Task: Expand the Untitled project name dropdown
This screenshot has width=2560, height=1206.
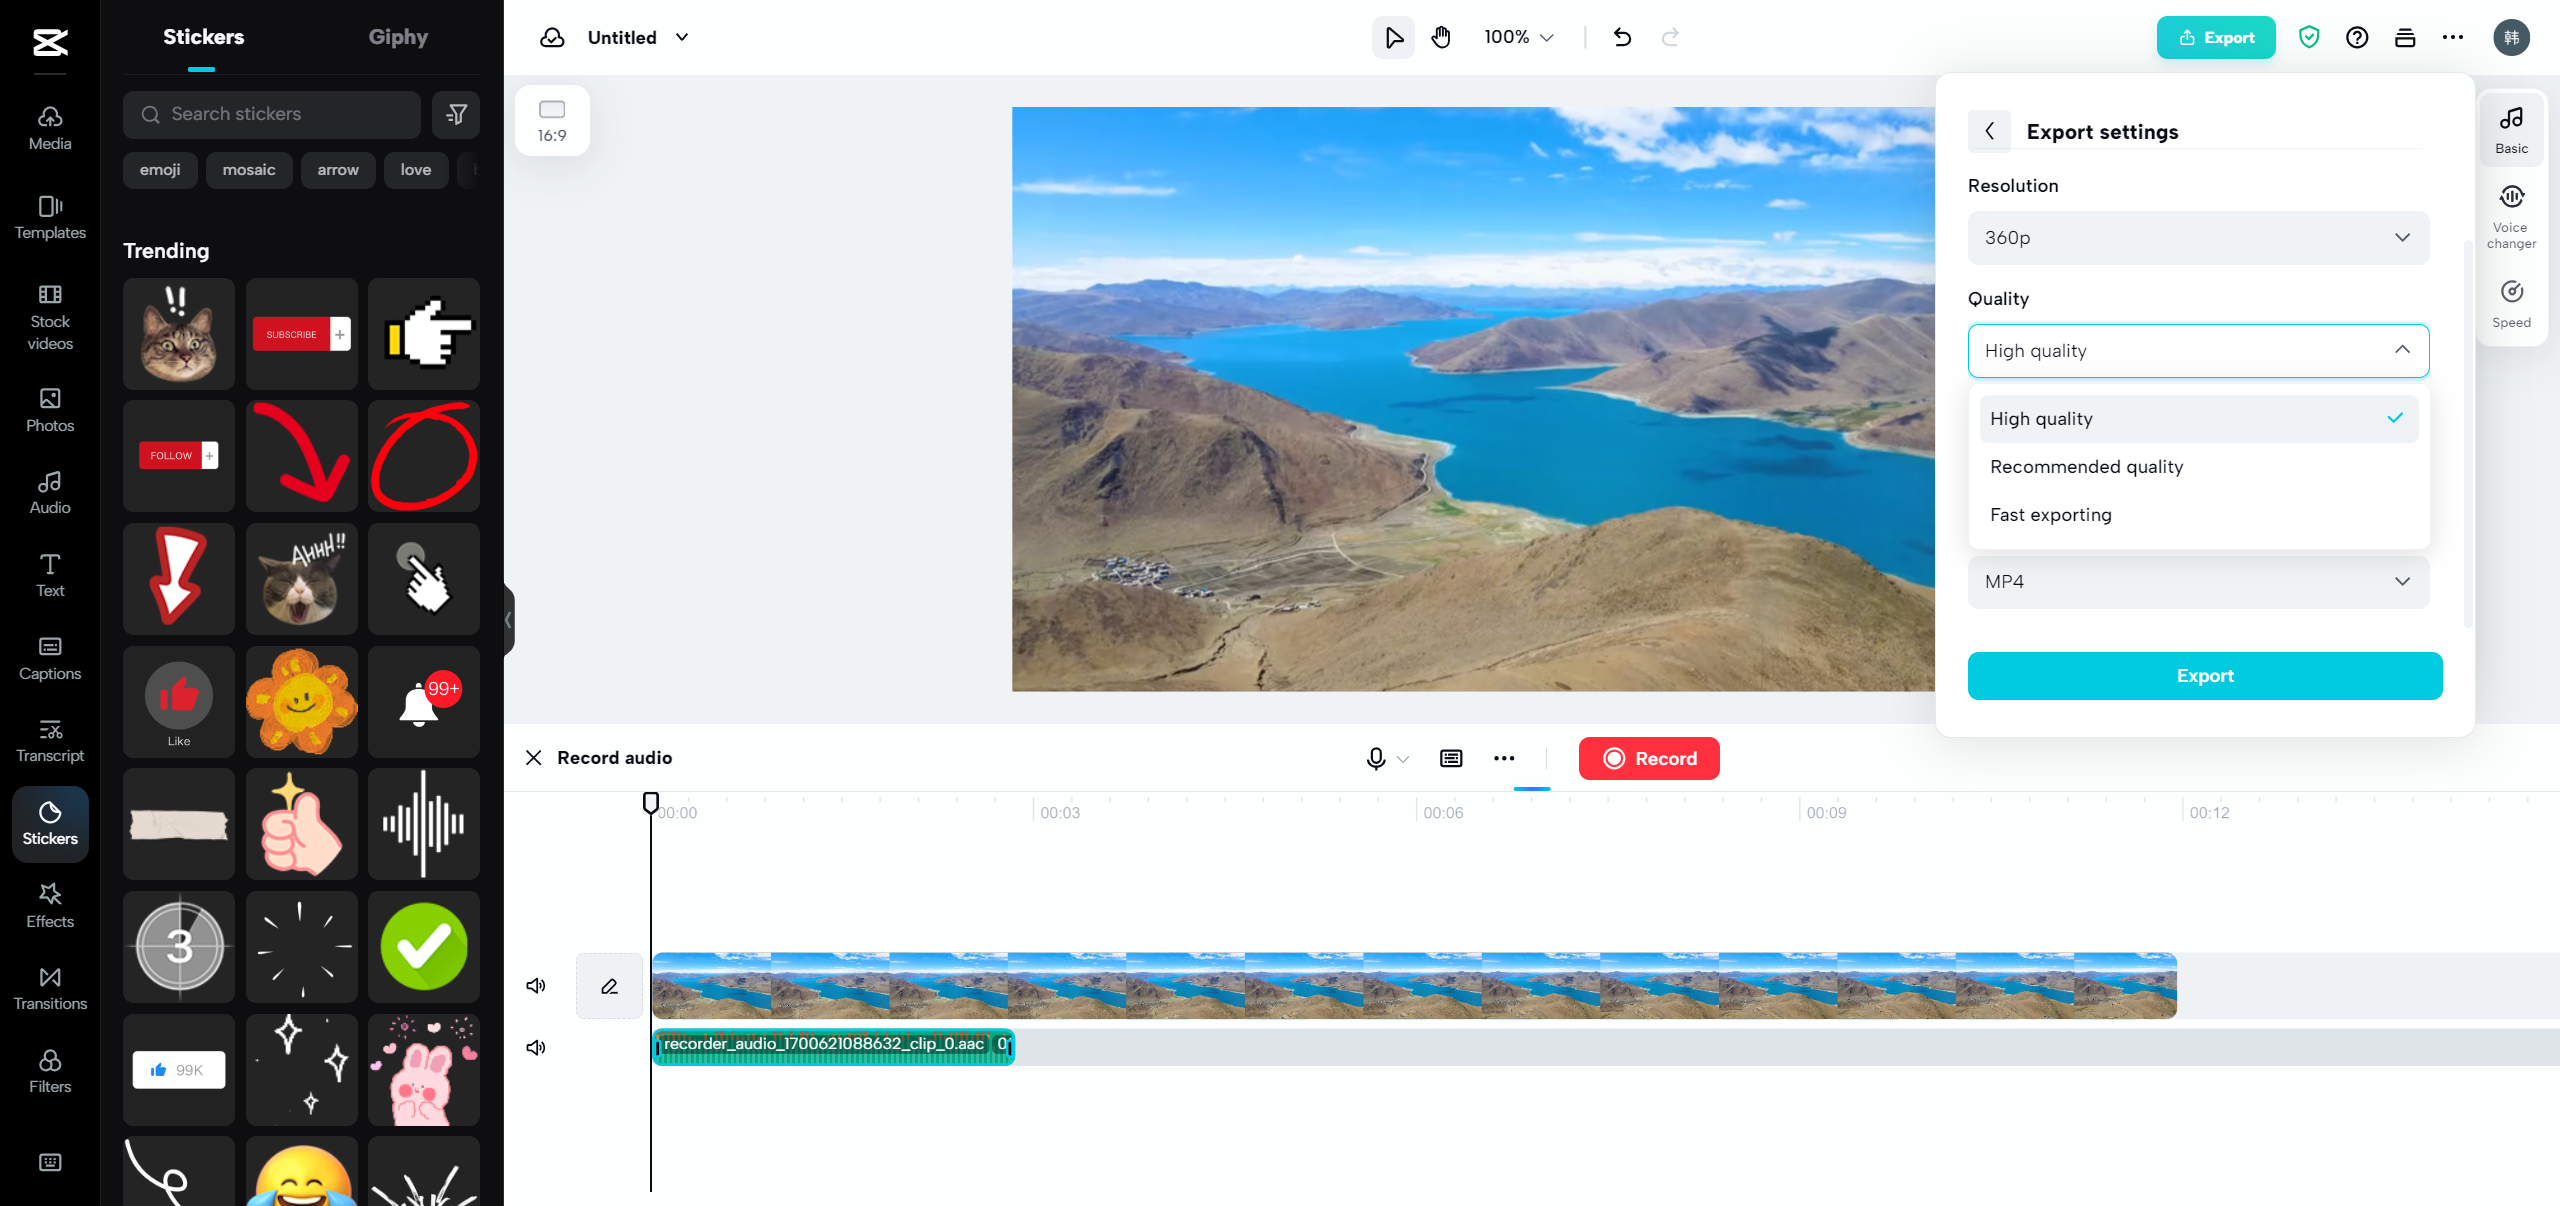Action: point(682,37)
